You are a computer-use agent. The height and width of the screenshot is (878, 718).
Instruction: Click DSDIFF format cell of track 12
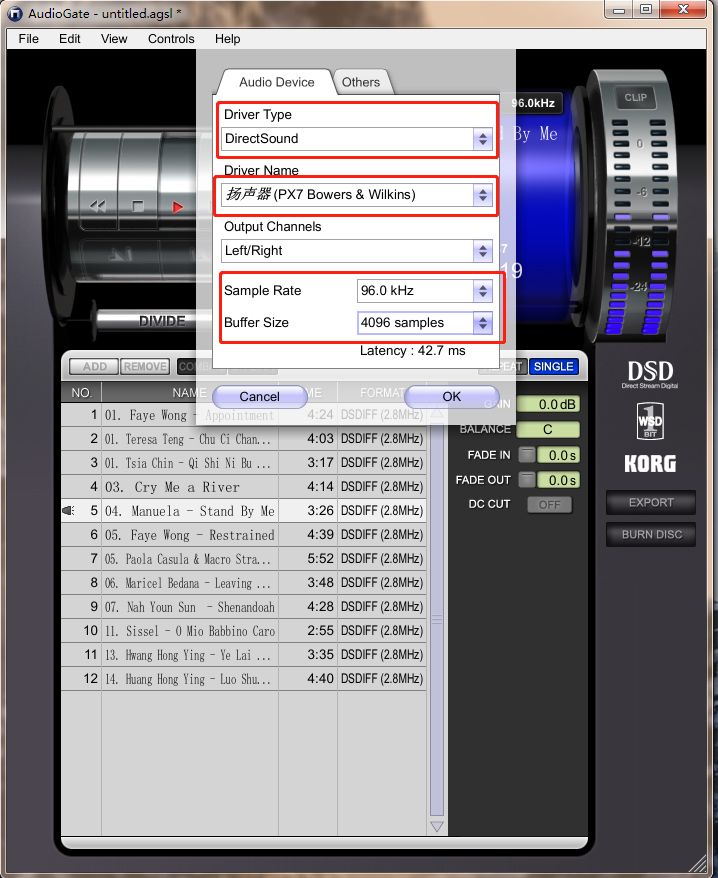click(x=382, y=679)
